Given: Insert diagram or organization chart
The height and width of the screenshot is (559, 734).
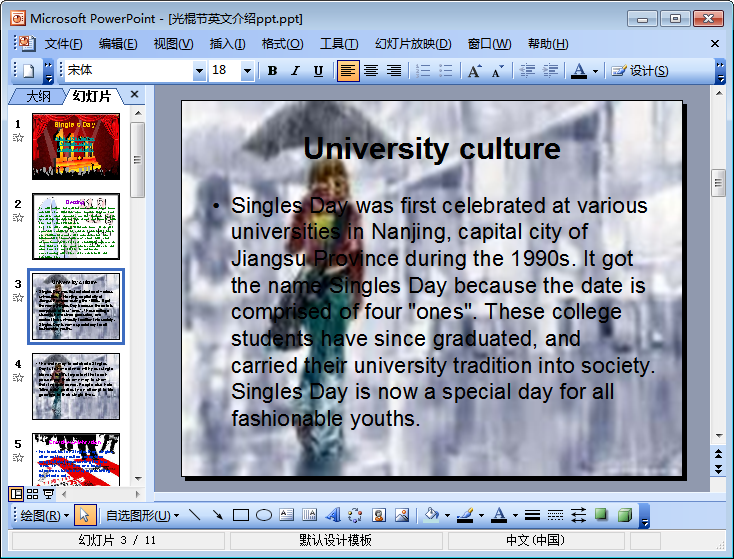Looking at the screenshot, I should click(x=355, y=515).
